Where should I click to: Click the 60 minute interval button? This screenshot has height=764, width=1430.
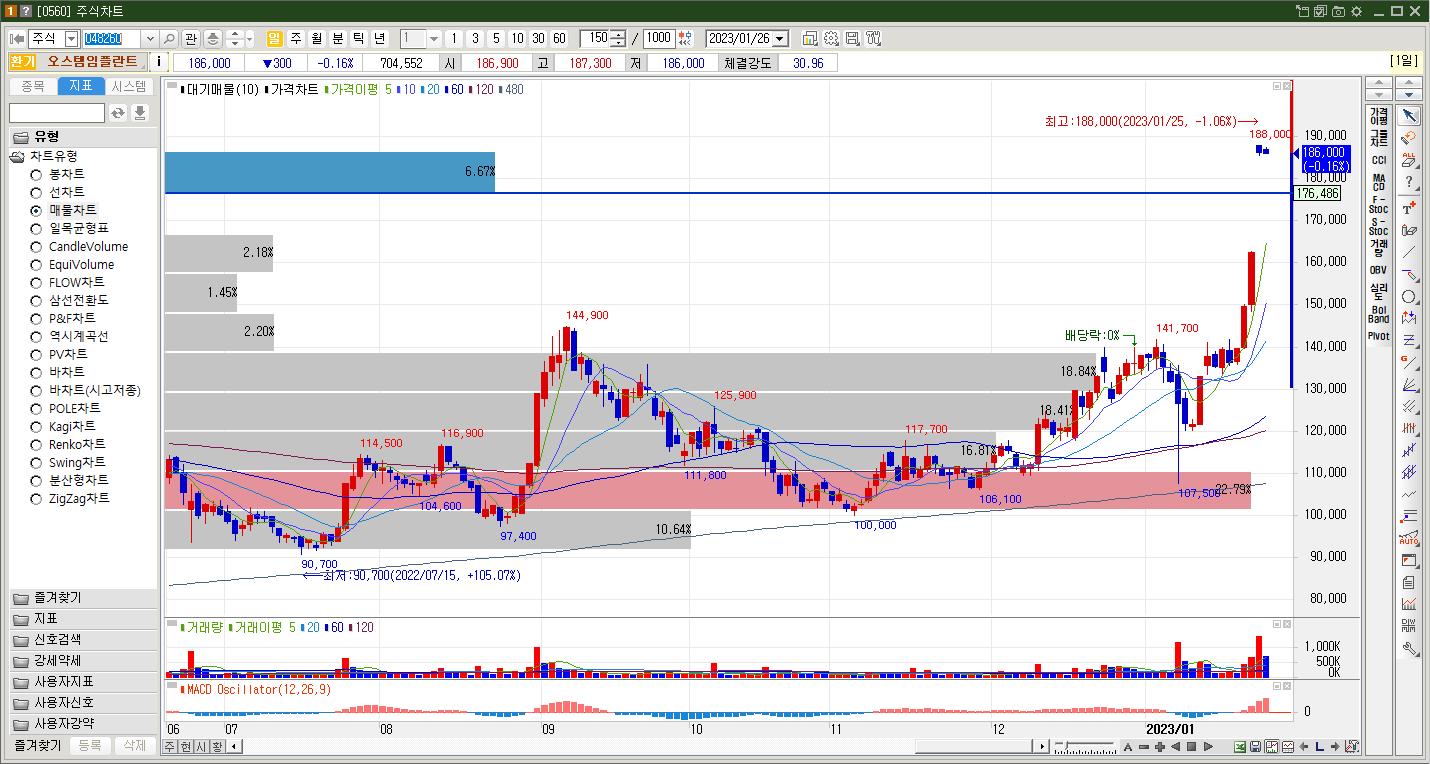pos(559,38)
